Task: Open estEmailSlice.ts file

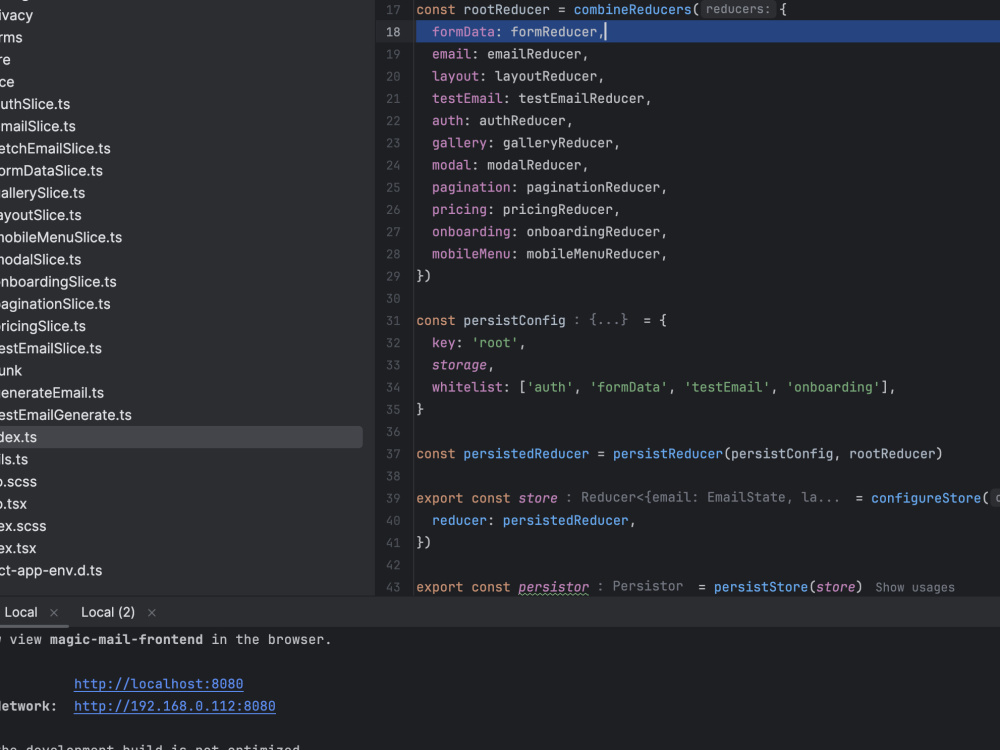Action: tap(50, 349)
